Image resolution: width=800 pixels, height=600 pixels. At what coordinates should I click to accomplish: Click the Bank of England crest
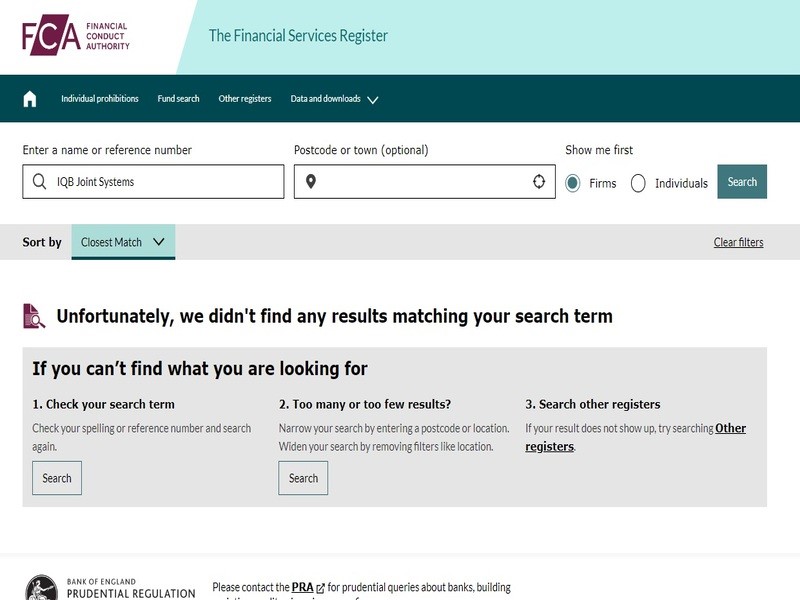[41, 588]
